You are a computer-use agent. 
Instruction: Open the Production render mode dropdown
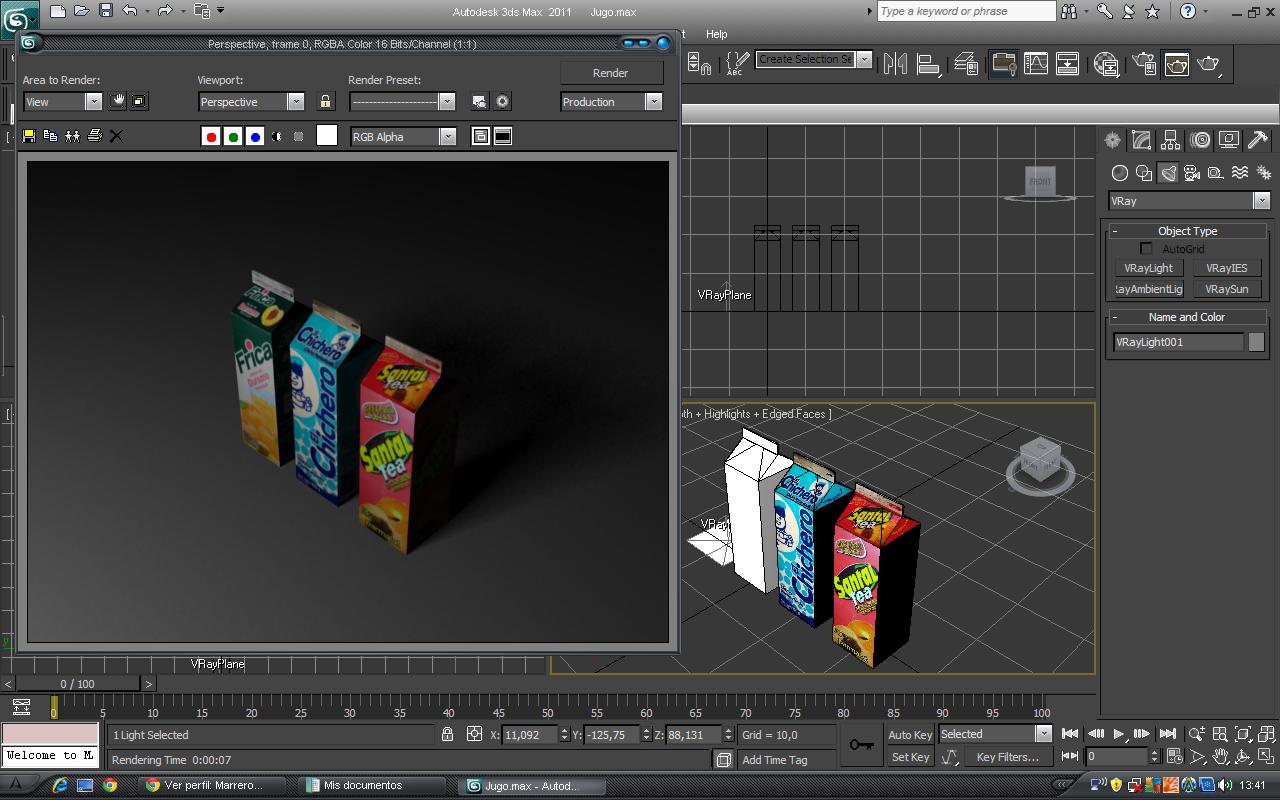coord(611,101)
